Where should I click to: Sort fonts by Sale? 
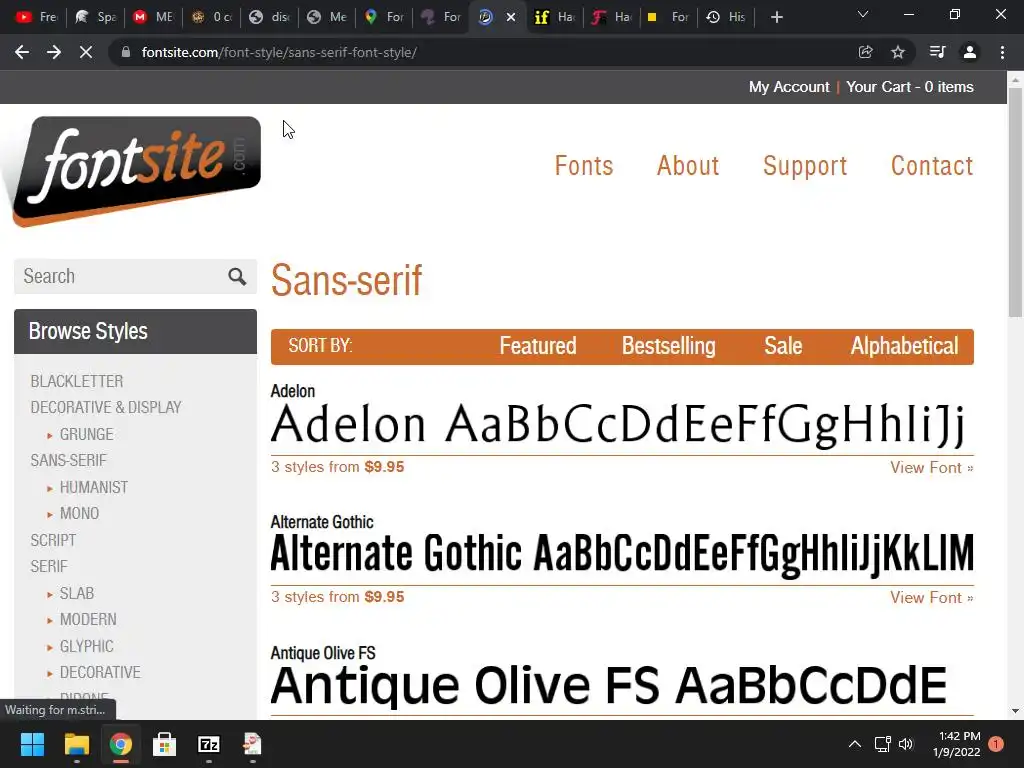(x=783, y=346)
